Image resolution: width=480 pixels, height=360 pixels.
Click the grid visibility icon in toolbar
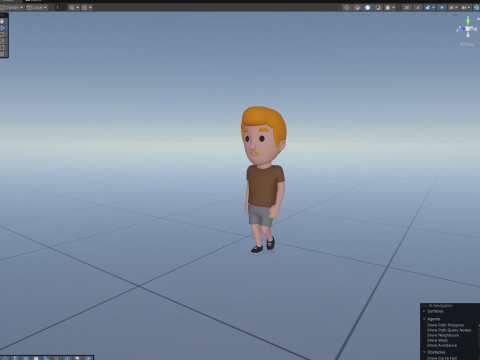tap(452, 7)
